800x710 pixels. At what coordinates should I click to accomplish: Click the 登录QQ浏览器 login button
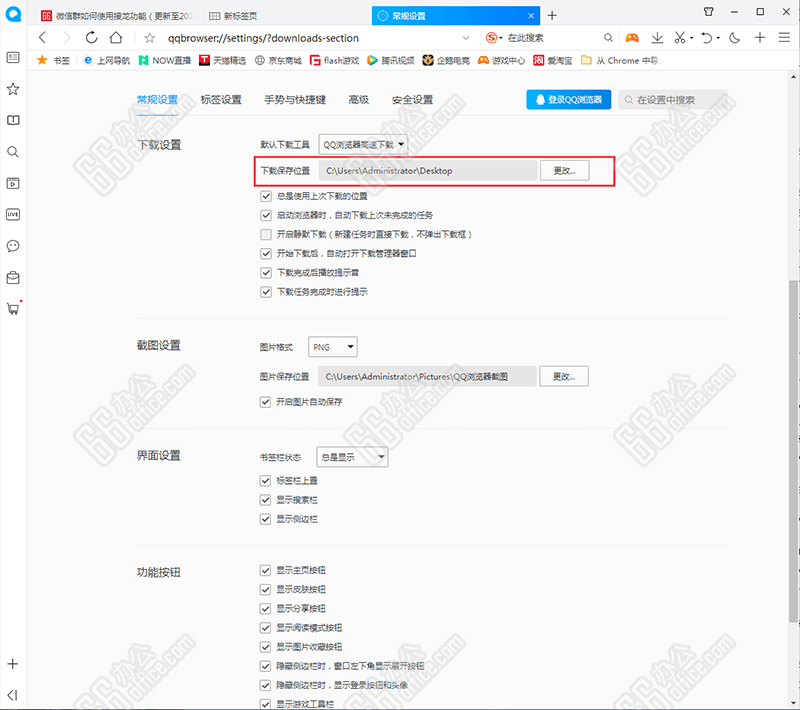tap(568, 100)
